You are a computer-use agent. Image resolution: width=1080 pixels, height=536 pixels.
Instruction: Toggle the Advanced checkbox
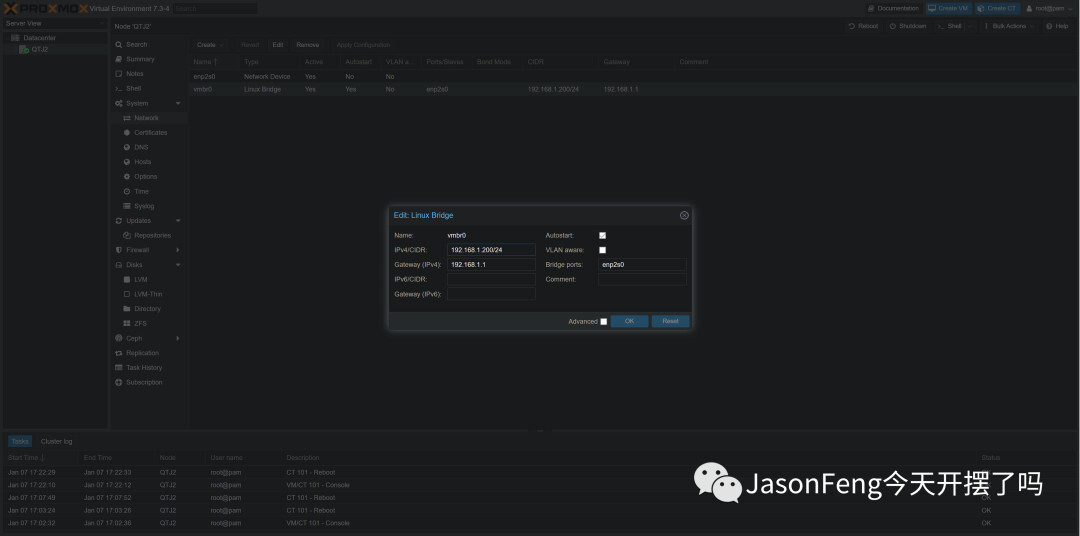tap(604, 322)
